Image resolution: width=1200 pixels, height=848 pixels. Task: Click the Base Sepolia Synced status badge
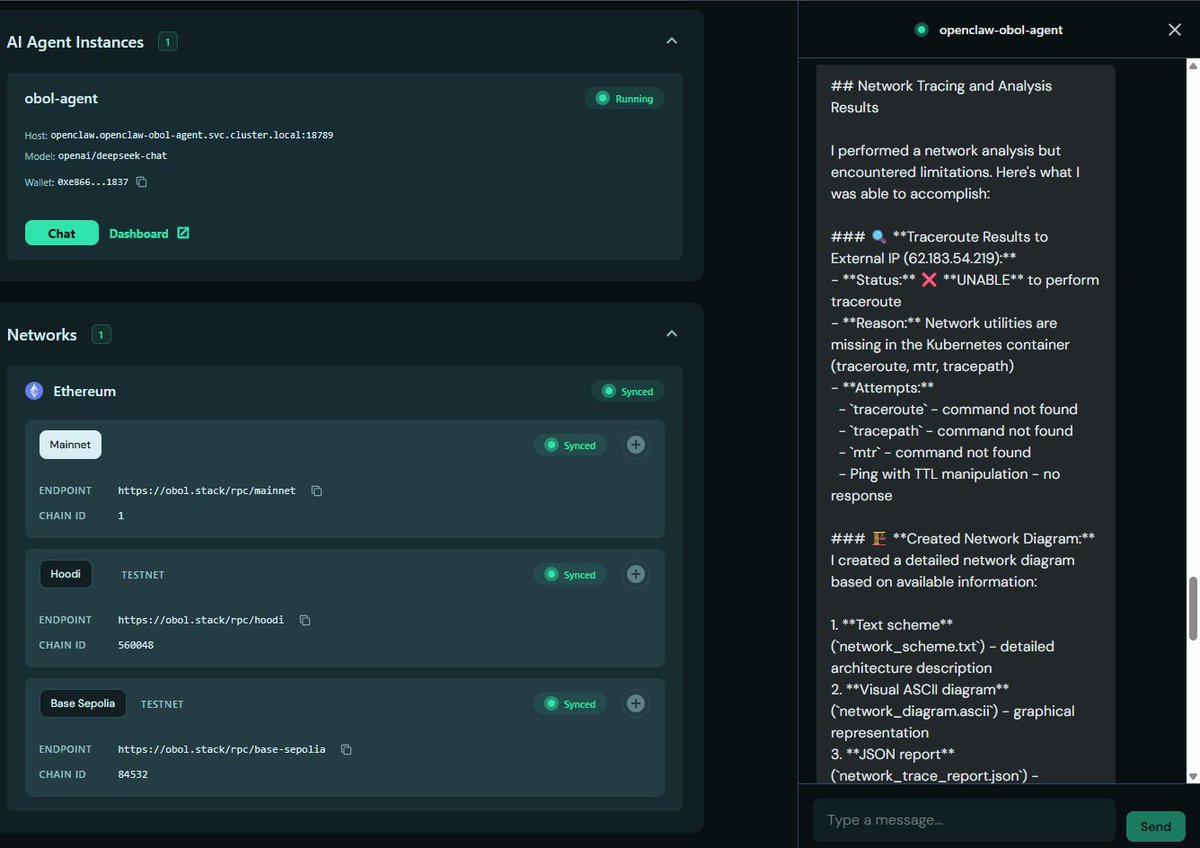point(570,703)
